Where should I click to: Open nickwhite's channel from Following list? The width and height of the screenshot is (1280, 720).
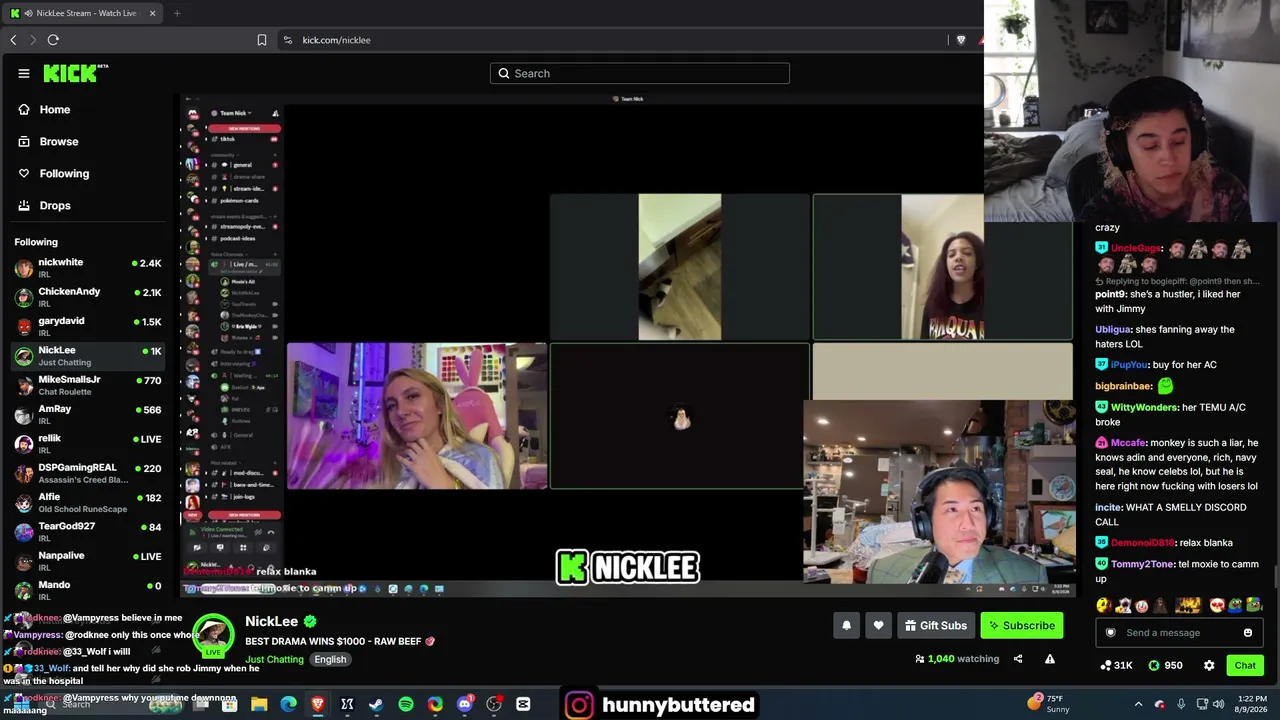[x=87, y=268]
